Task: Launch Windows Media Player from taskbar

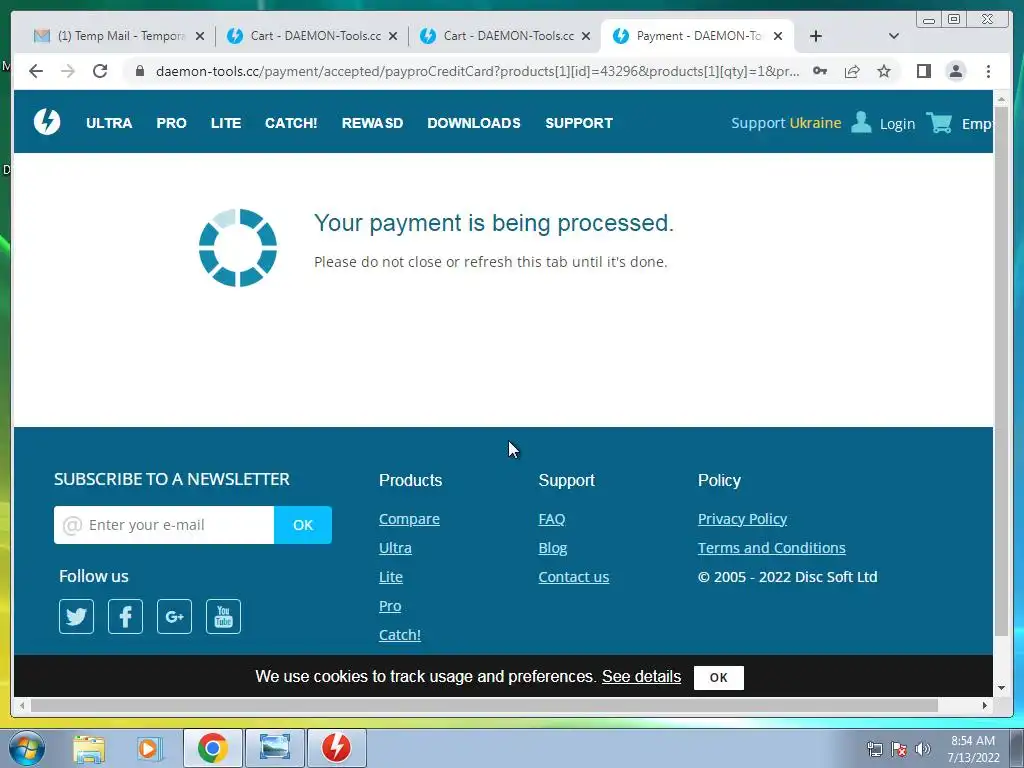Action: [148, 748]
